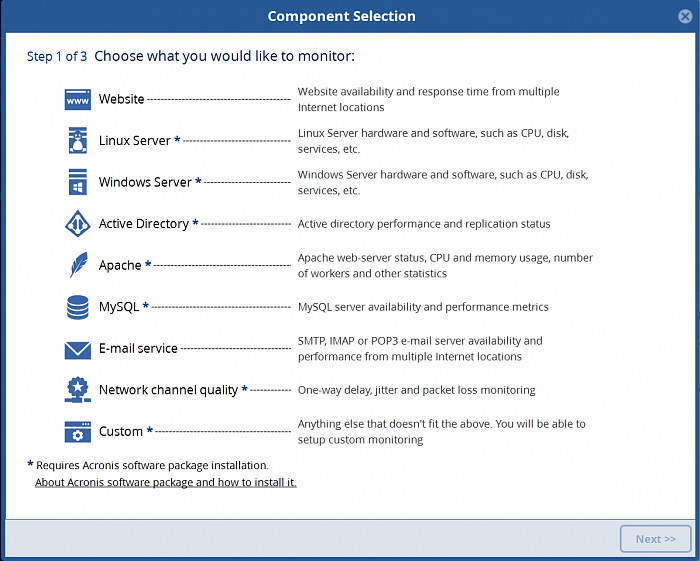The image size is (700, 561).
Task: Open About Acronis software package link
Action: [165, 482]
